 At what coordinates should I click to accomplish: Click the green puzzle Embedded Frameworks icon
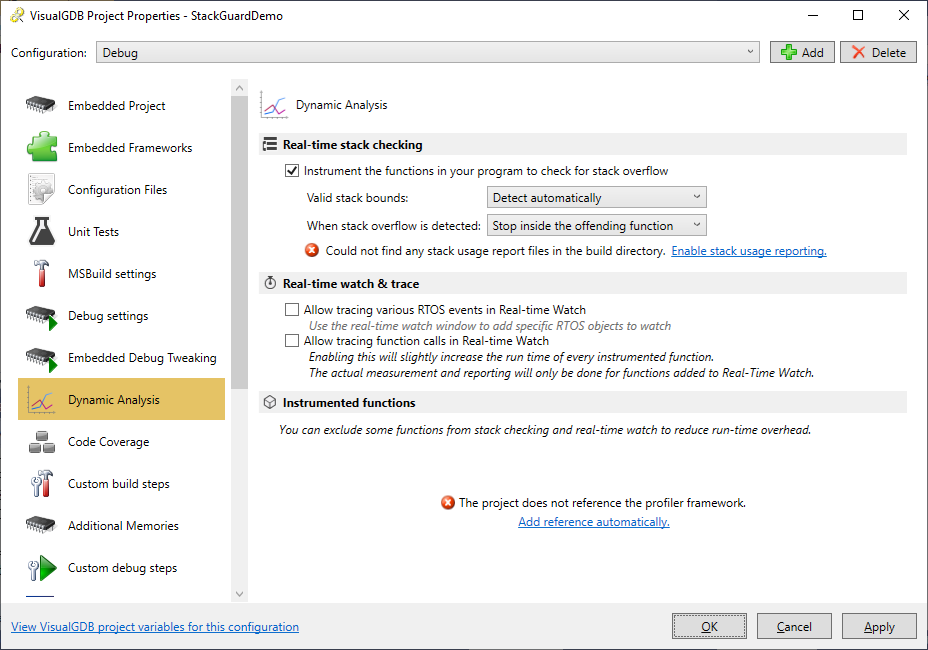point(41,148)
